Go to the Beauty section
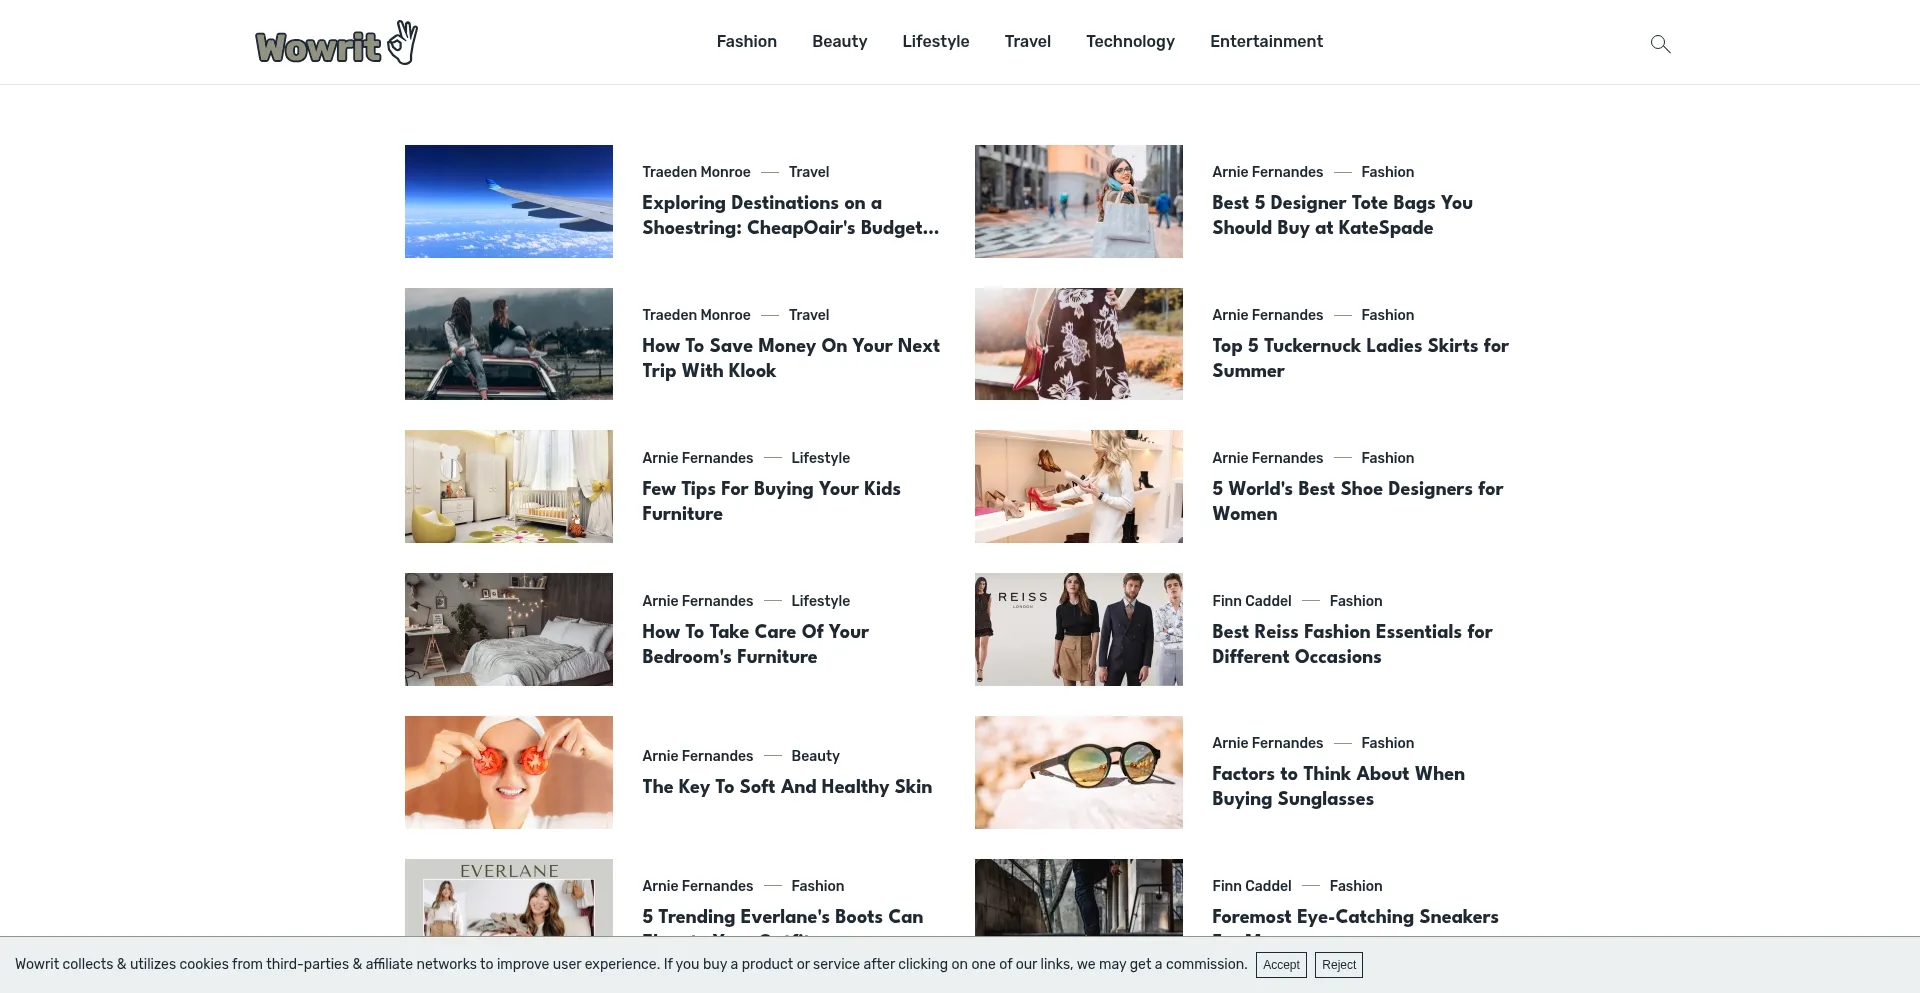The height and width of the screenshot is (993, 1920). 839,41
